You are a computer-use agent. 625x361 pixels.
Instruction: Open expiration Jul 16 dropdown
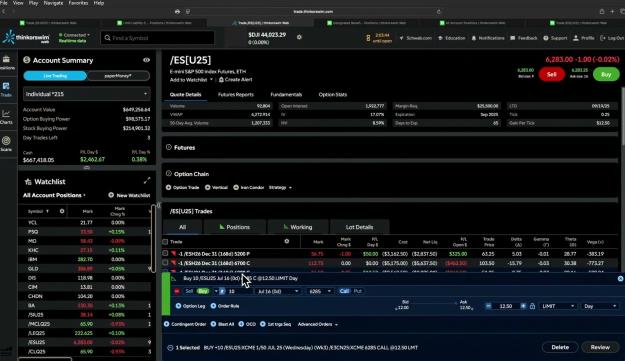tap(278, 291)
